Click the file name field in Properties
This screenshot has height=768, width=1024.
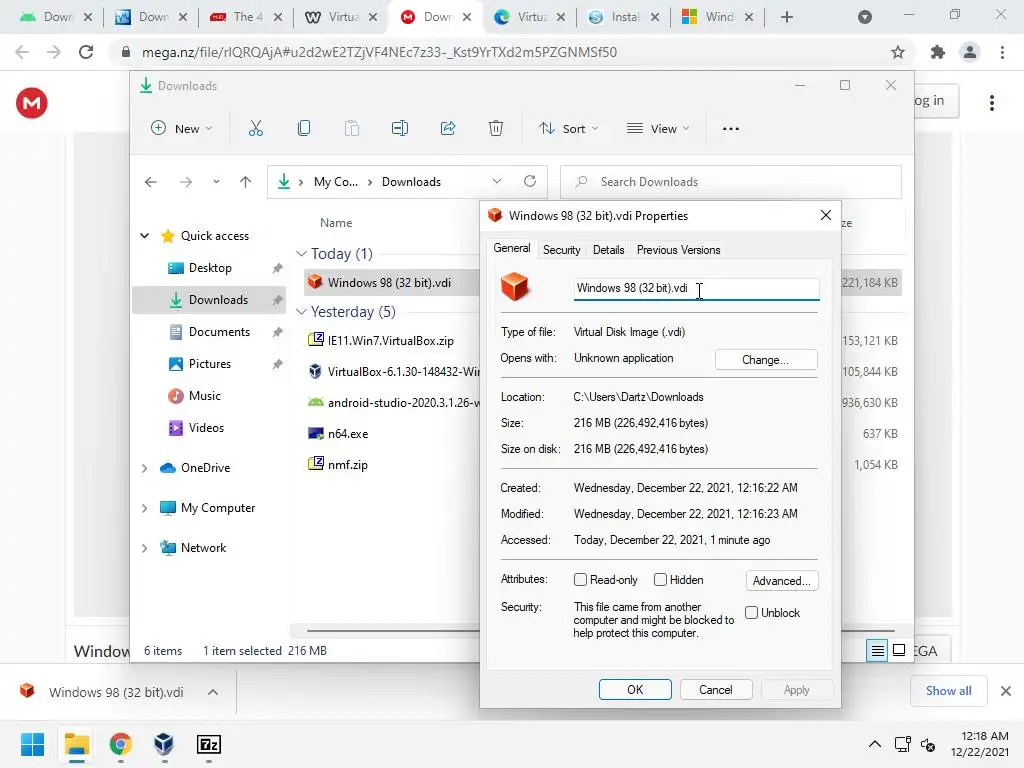(x=697, y=289)
